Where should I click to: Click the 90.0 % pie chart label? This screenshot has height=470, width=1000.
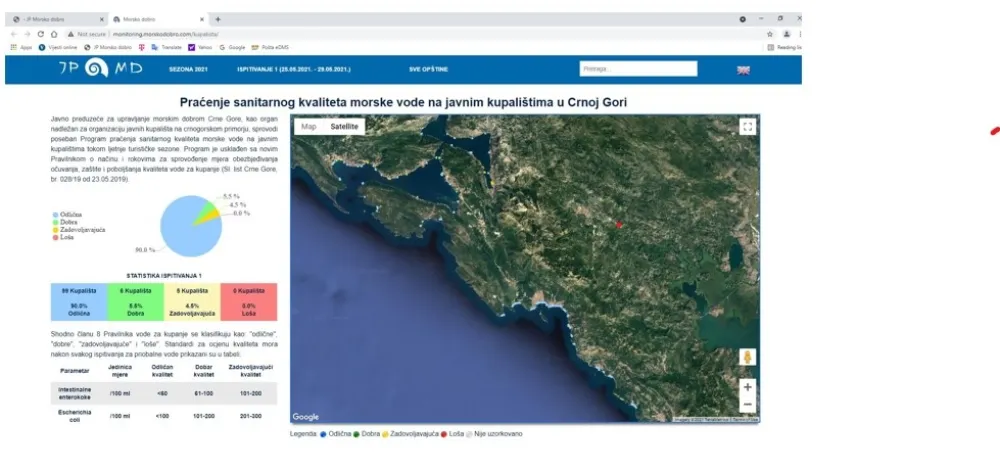coord(145,250)
